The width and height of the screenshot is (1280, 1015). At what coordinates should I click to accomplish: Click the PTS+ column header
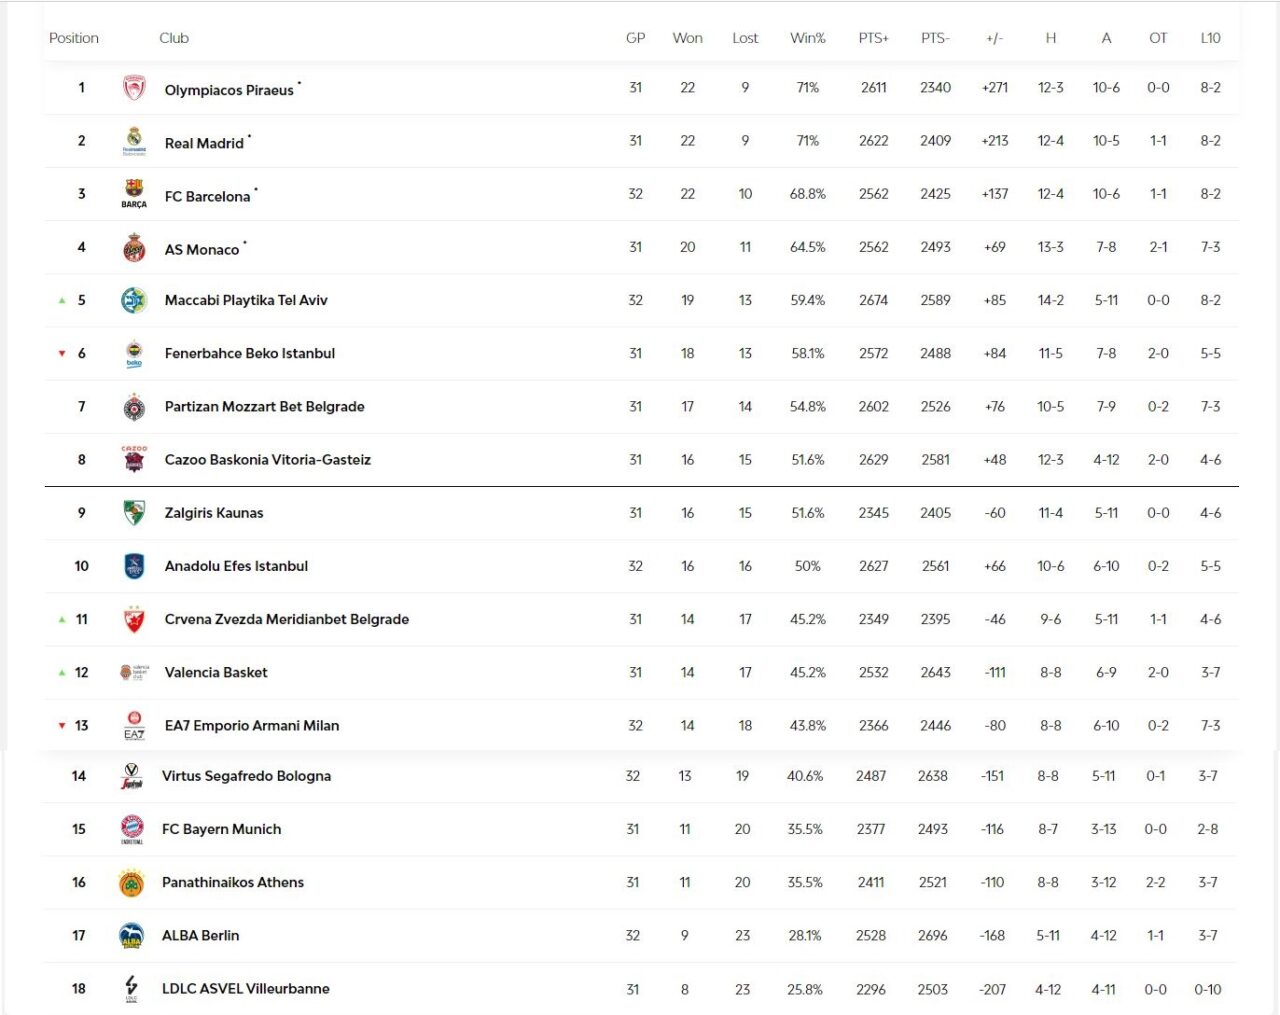[873, 38]
